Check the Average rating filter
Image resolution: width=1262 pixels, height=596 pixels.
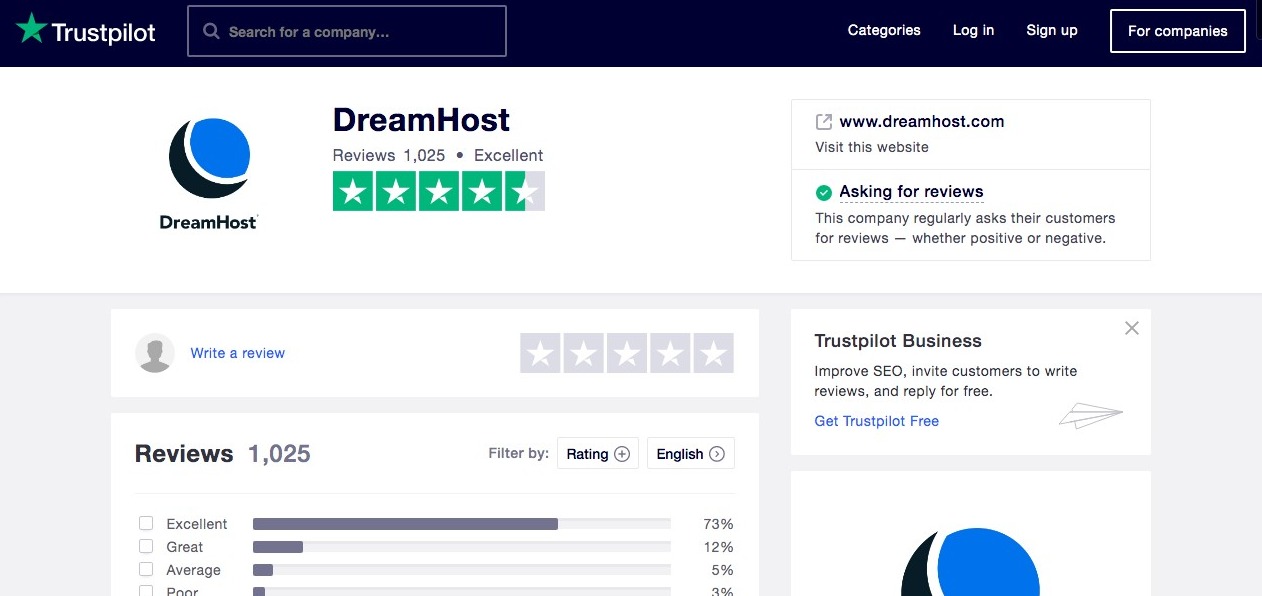[146, 569]
